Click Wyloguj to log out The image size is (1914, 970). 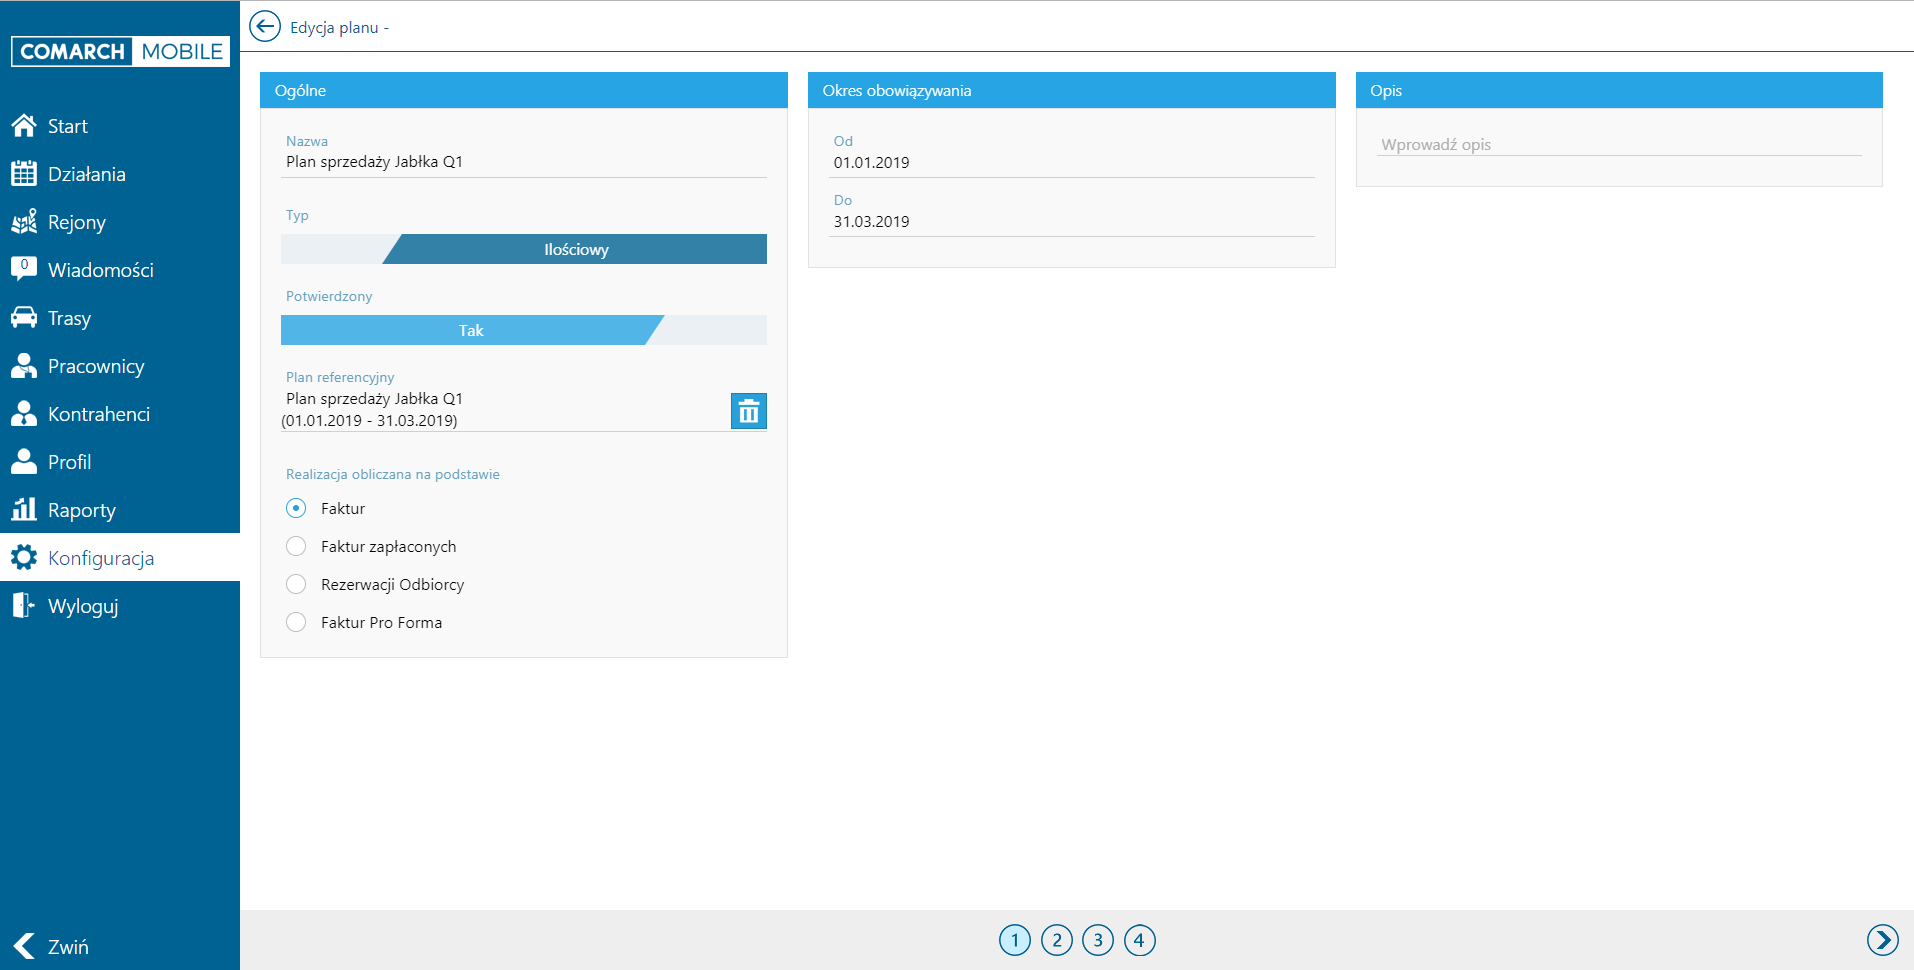pos(120,605)
